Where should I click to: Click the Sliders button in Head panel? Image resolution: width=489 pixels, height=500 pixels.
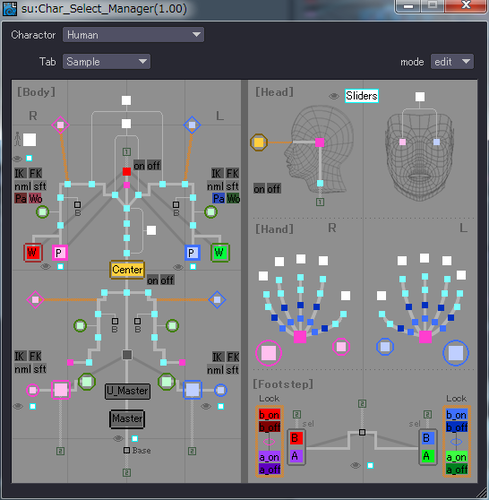pyautogui.click(x=361, y=96)
